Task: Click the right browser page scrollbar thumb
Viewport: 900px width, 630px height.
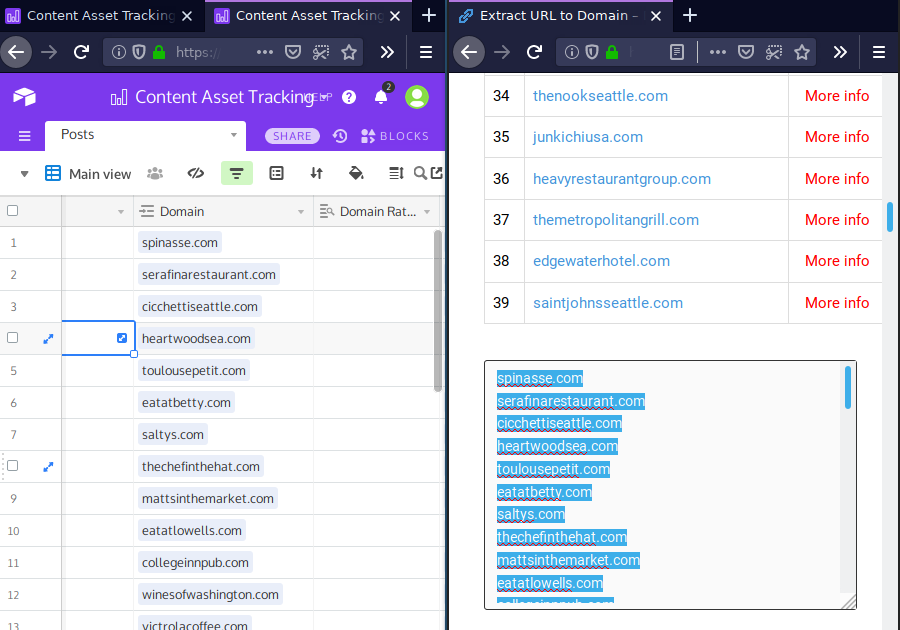Action: pos(890,216)
